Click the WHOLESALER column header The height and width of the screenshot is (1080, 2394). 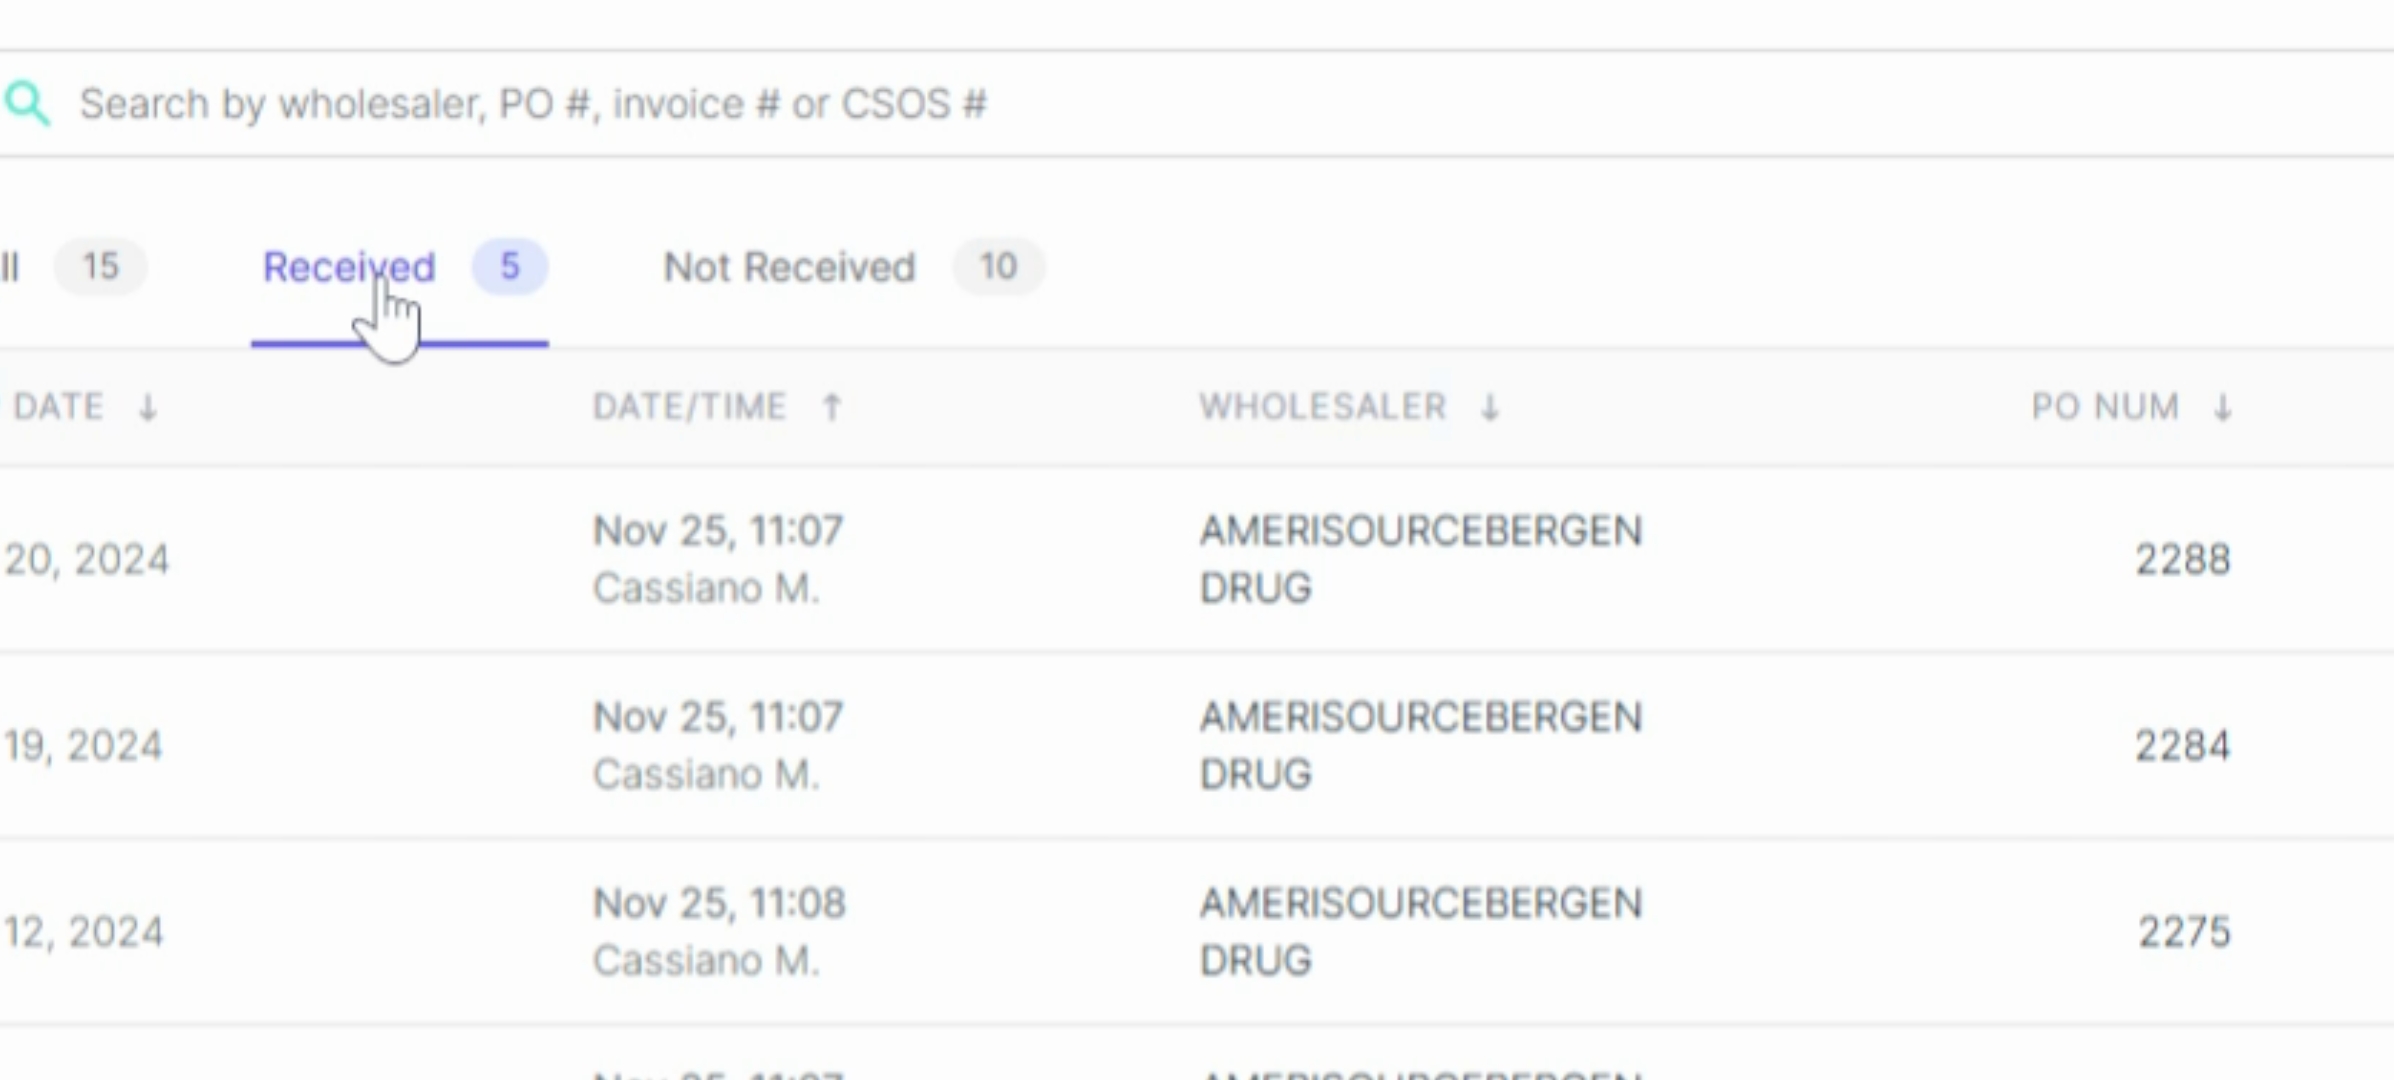click(1323, 407)
